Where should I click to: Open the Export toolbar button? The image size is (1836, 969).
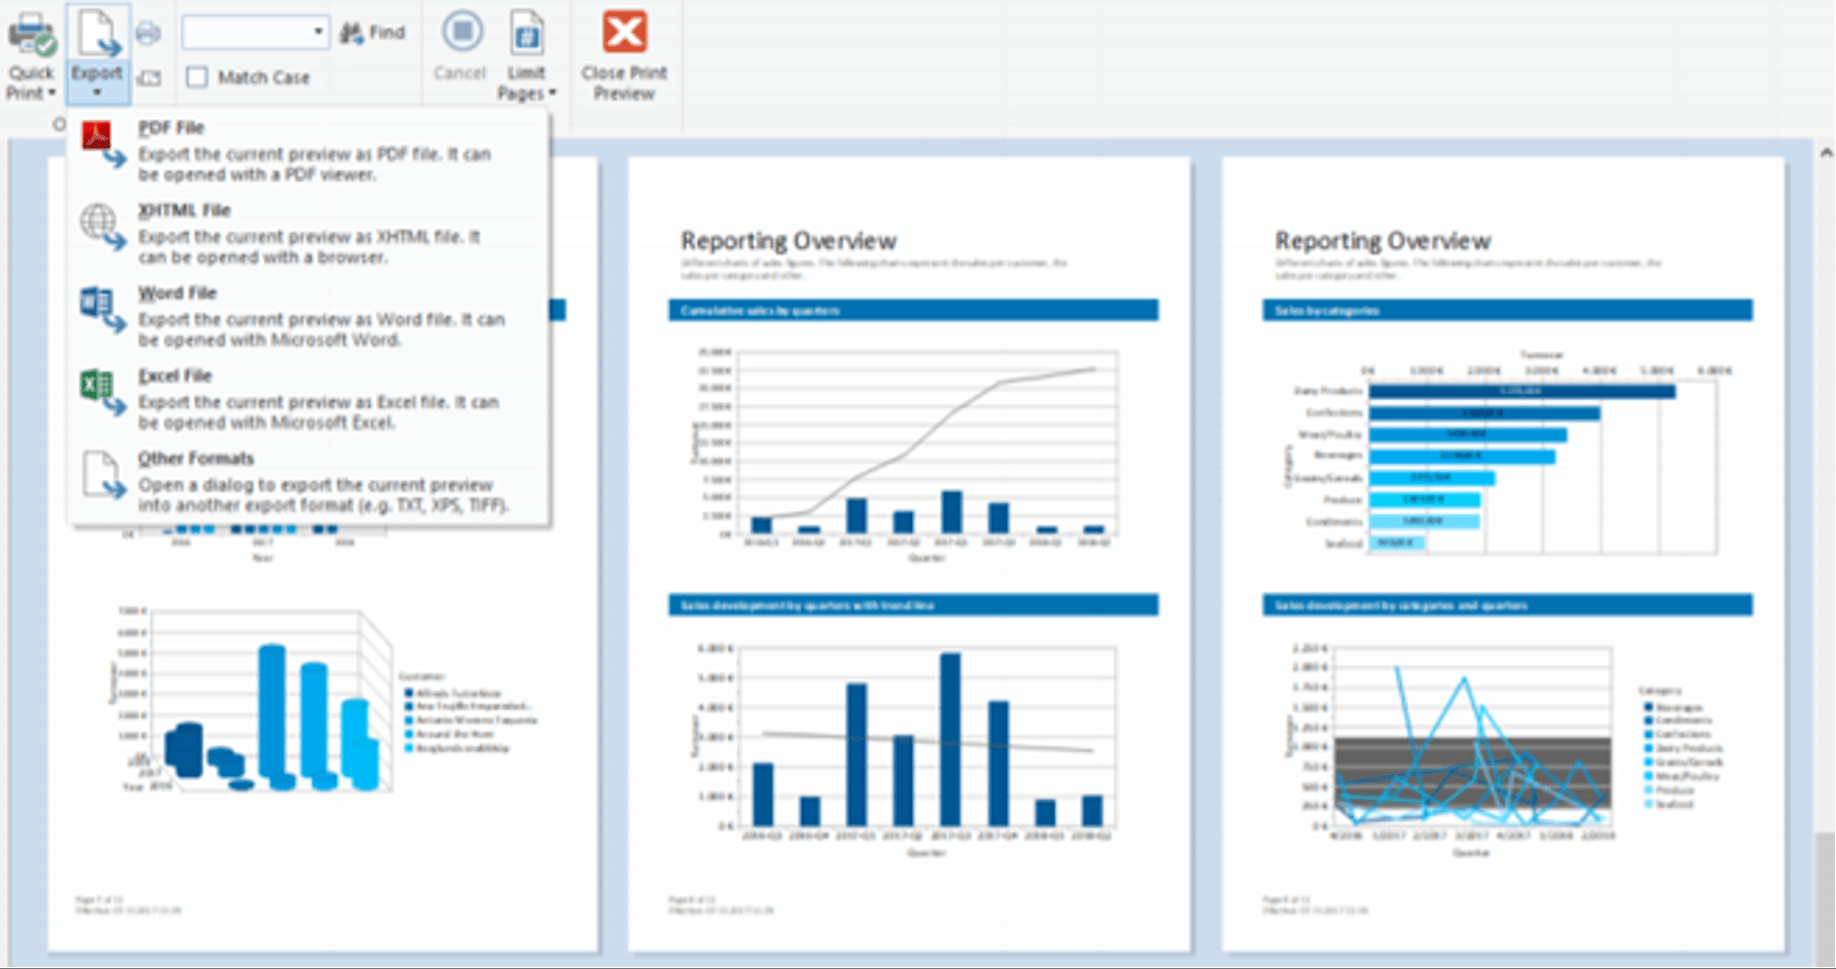point(98,55)
